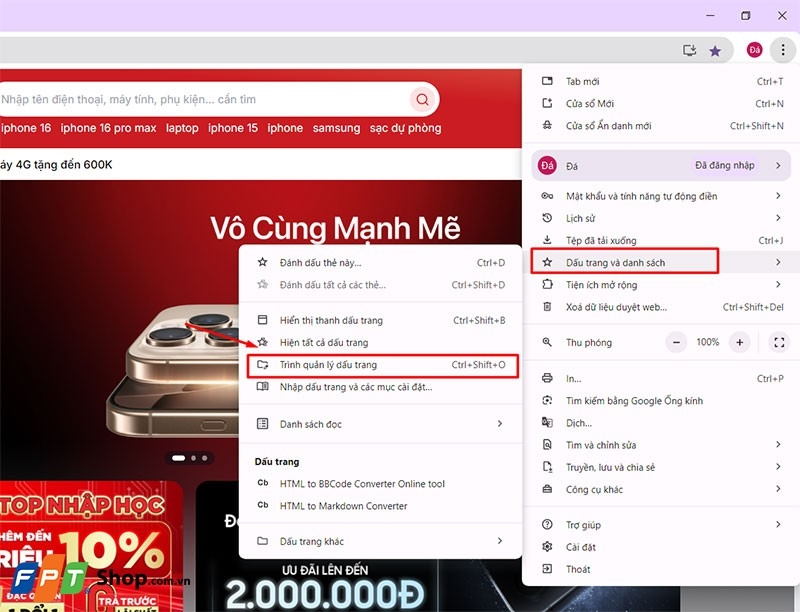
Task: Click the iphone 16 pro max suggestion
Action: pos(108,128)
